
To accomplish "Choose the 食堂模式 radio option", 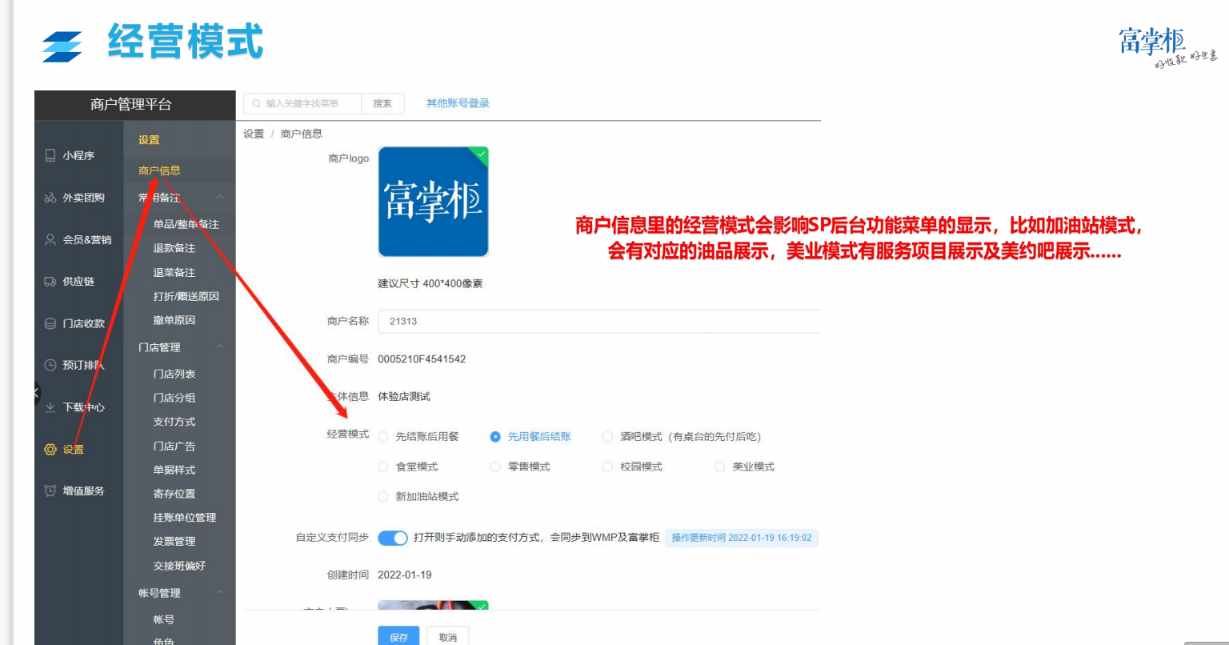I will 384,467.
